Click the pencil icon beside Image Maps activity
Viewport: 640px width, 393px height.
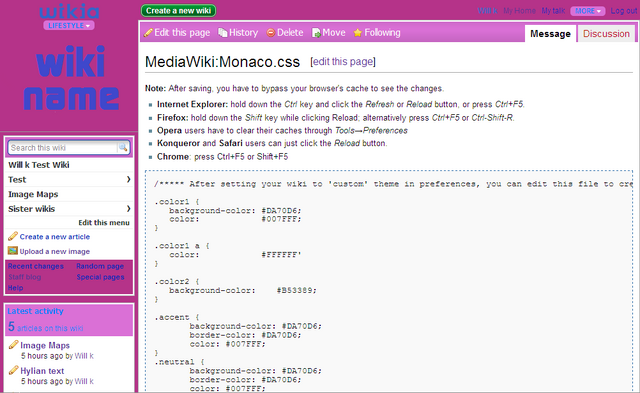tap(13, 345)
